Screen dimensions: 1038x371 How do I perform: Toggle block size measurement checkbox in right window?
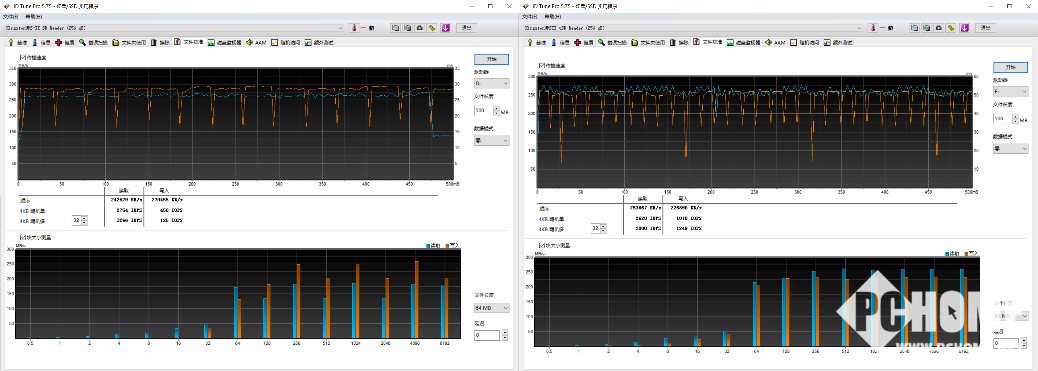coord(542,245)
